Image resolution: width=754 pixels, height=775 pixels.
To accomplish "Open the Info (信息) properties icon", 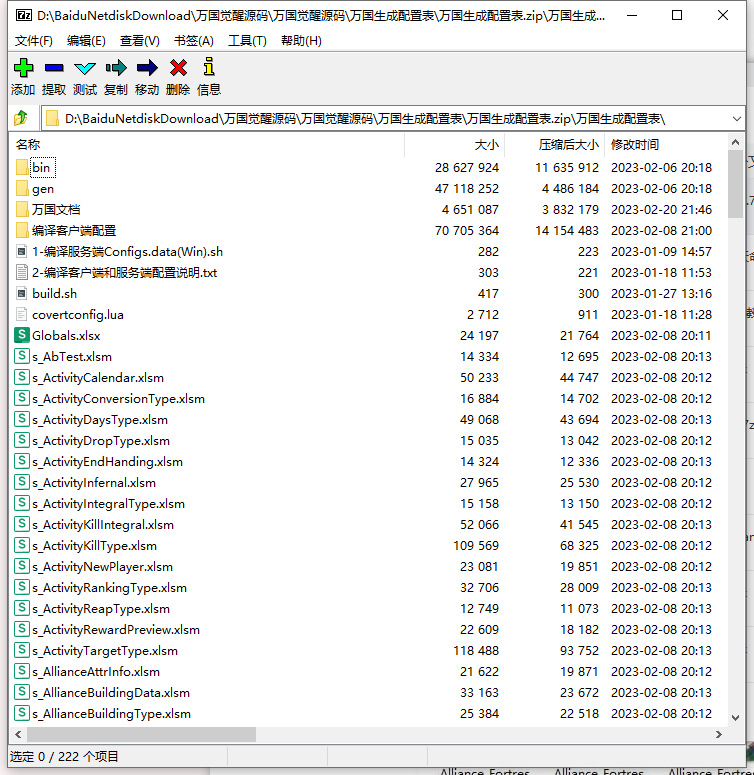I will pos(209,68).
